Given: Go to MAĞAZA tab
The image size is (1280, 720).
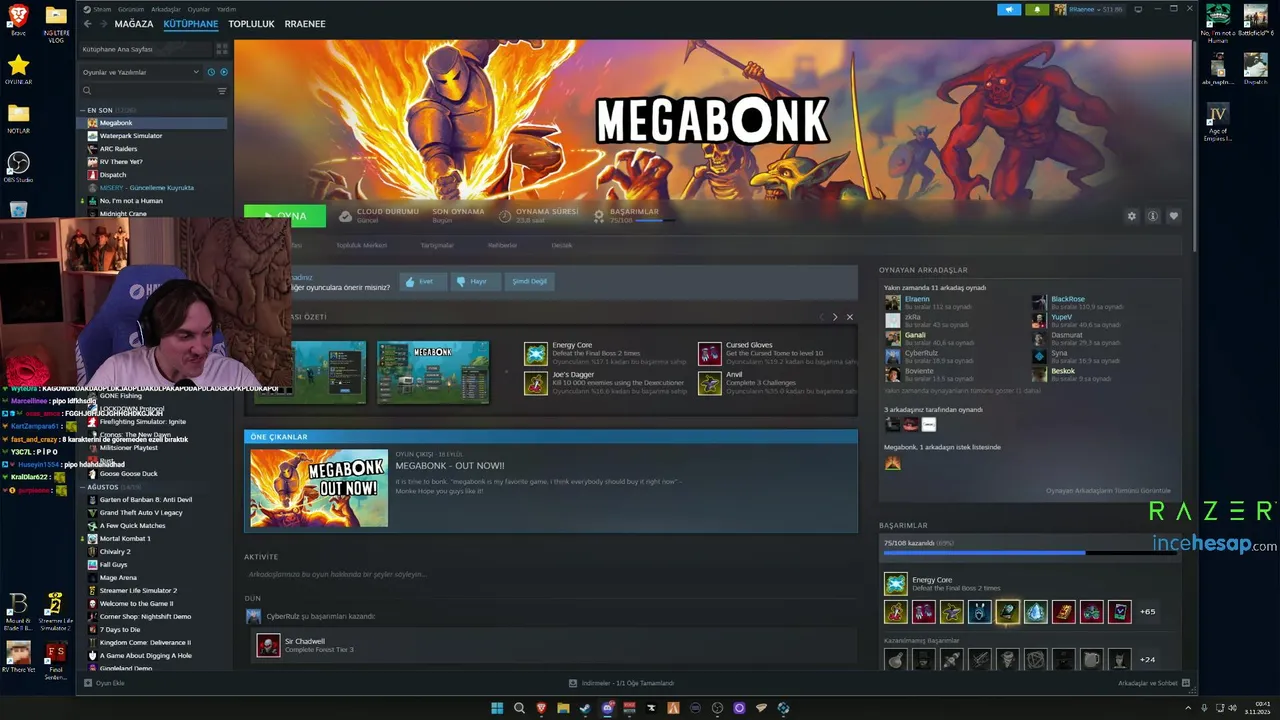Looking at the screenshot, I should [x=134, y=24].
